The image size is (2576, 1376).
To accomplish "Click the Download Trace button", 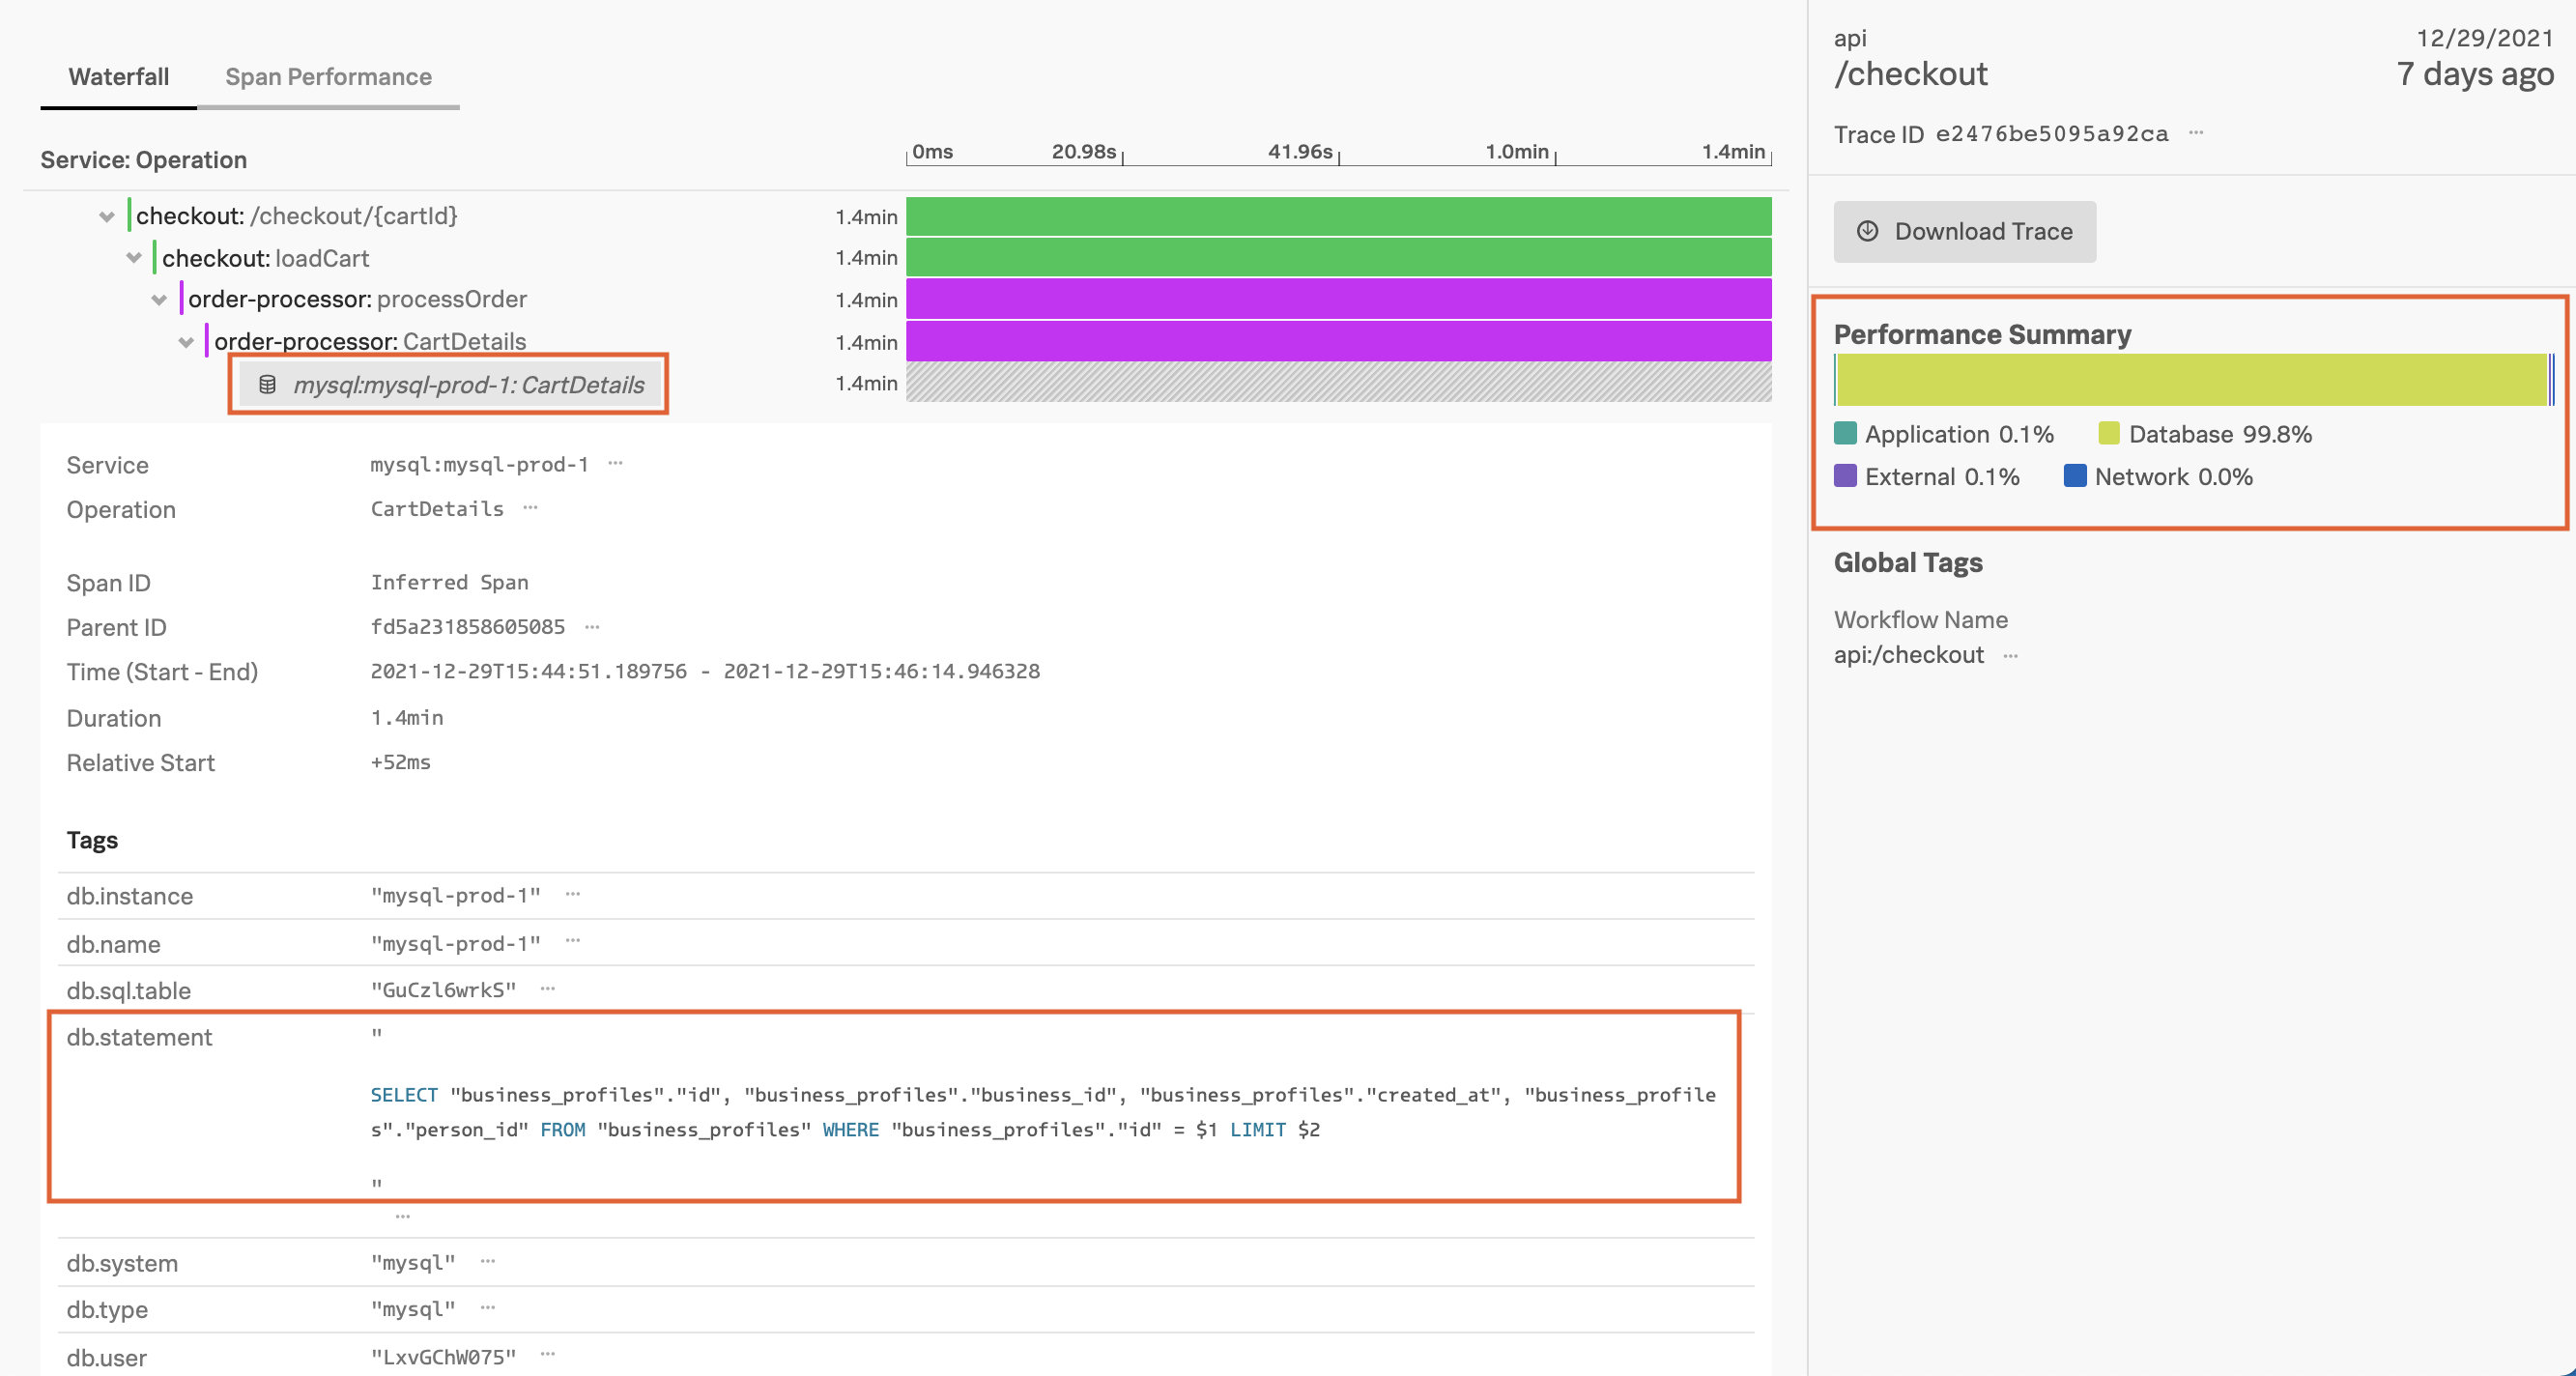I will pyautogui.click(x=1964, y=231).
